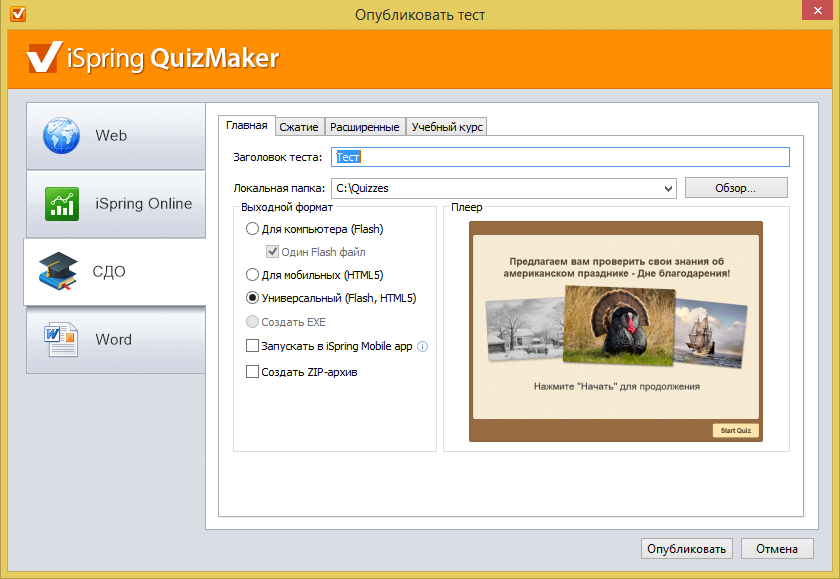Enable Запускать в iSpring Mobile app checkbox
This screenshot has width=840, height=579.
tap(252, 346)
